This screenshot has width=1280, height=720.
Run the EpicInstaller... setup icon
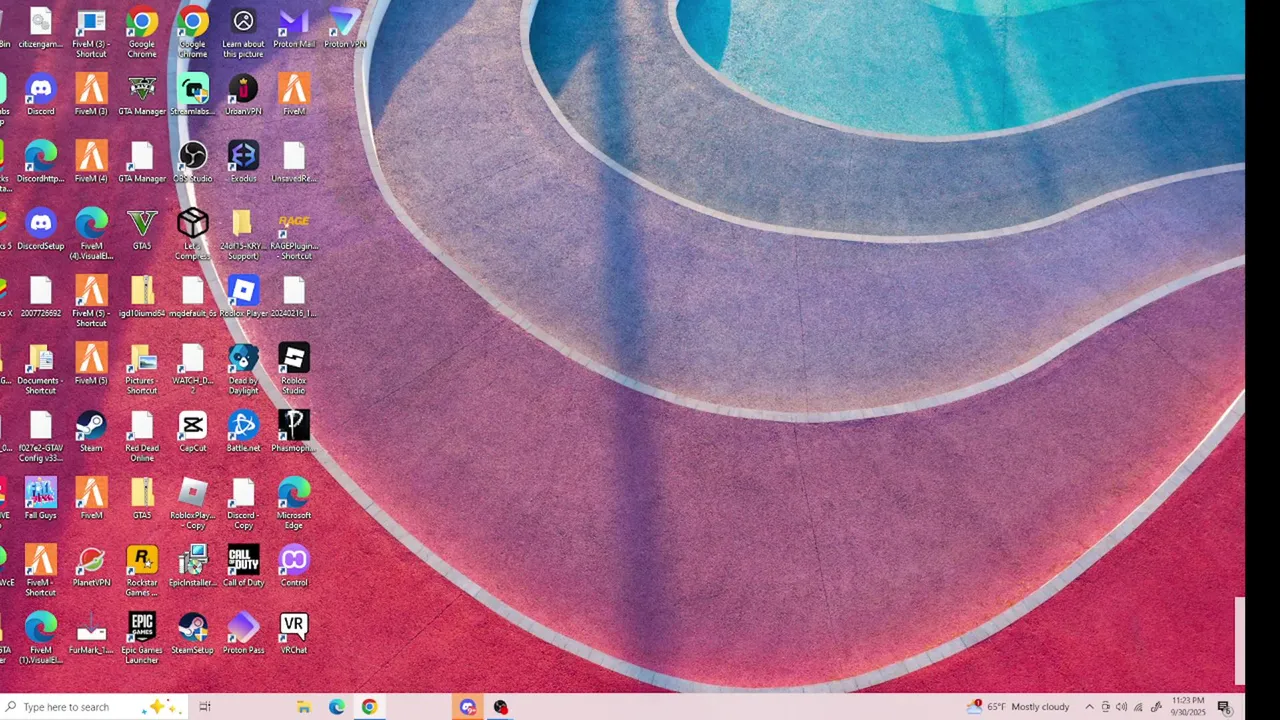tap(193, 565)
